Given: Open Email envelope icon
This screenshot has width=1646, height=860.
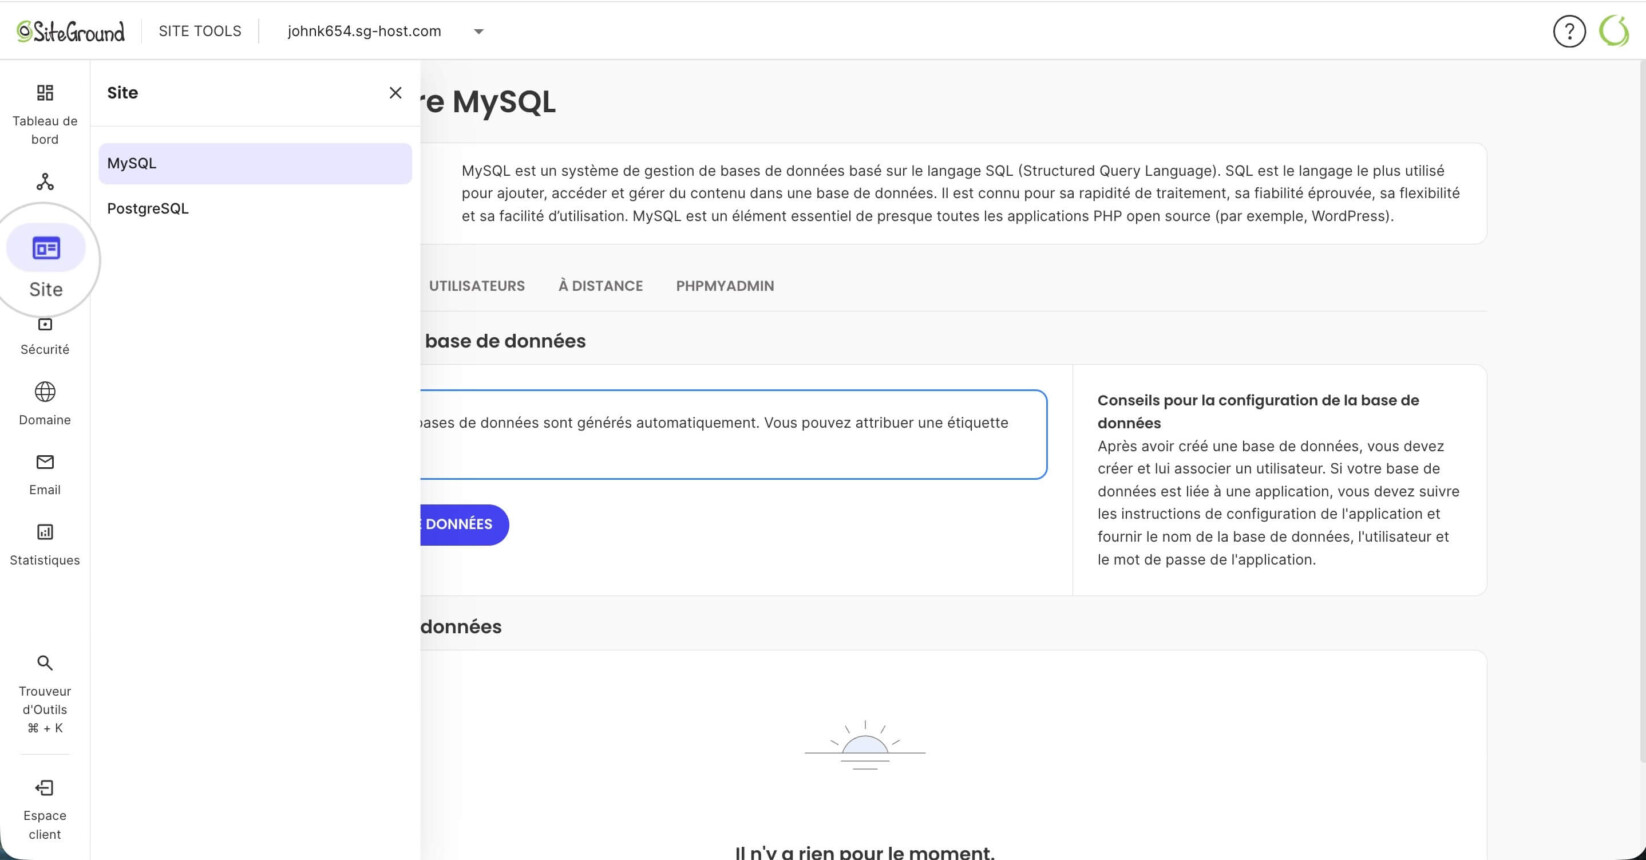Looking at the screenshot, I should [45, 462].
